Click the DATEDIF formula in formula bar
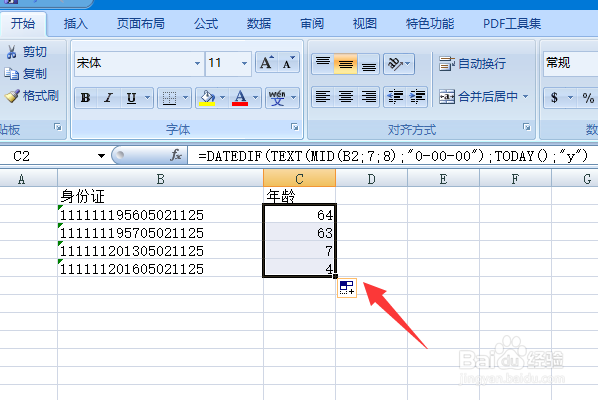The image size is (598, 400). pyautogui.click(x=393, y=156)
